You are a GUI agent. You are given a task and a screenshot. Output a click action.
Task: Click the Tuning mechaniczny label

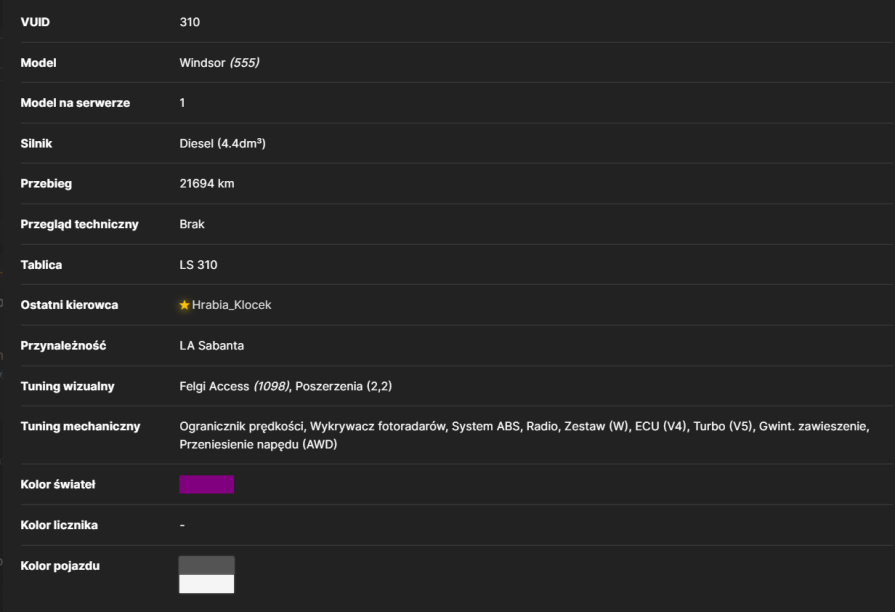point(80,426)
